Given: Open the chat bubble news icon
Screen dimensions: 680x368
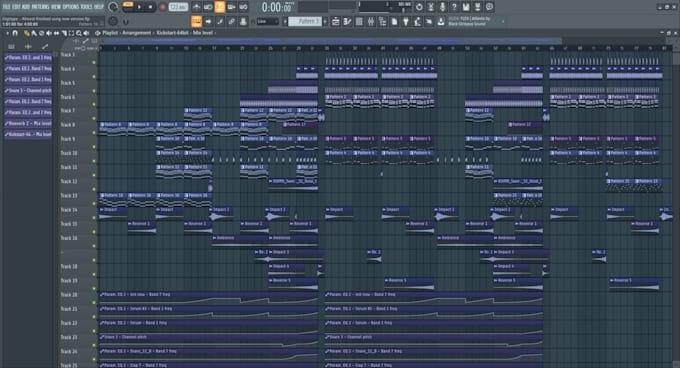Looking at the screenshot, I should (490, 7).
